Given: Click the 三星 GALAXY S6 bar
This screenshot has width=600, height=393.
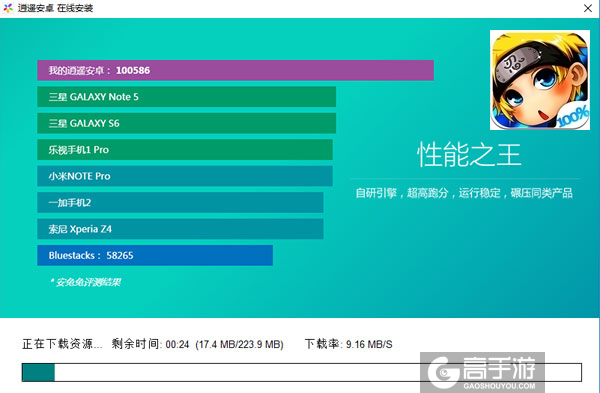Looking at the screenshot, I should 186,123.
